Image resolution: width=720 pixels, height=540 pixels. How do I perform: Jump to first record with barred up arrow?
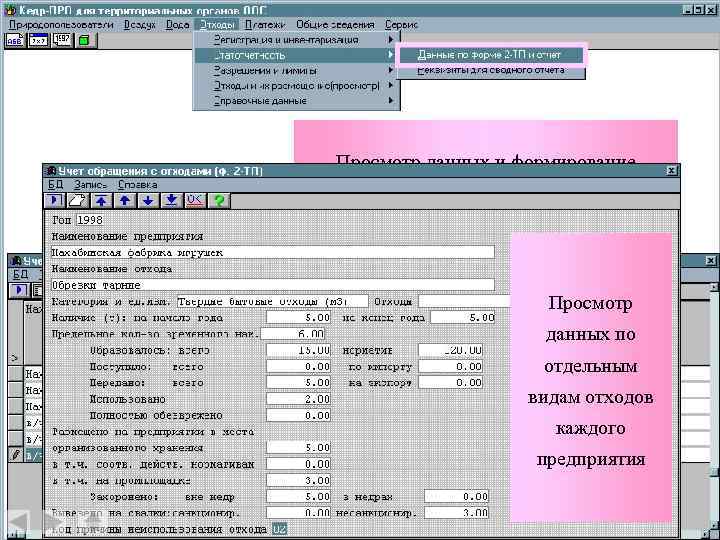click(101, 201)
